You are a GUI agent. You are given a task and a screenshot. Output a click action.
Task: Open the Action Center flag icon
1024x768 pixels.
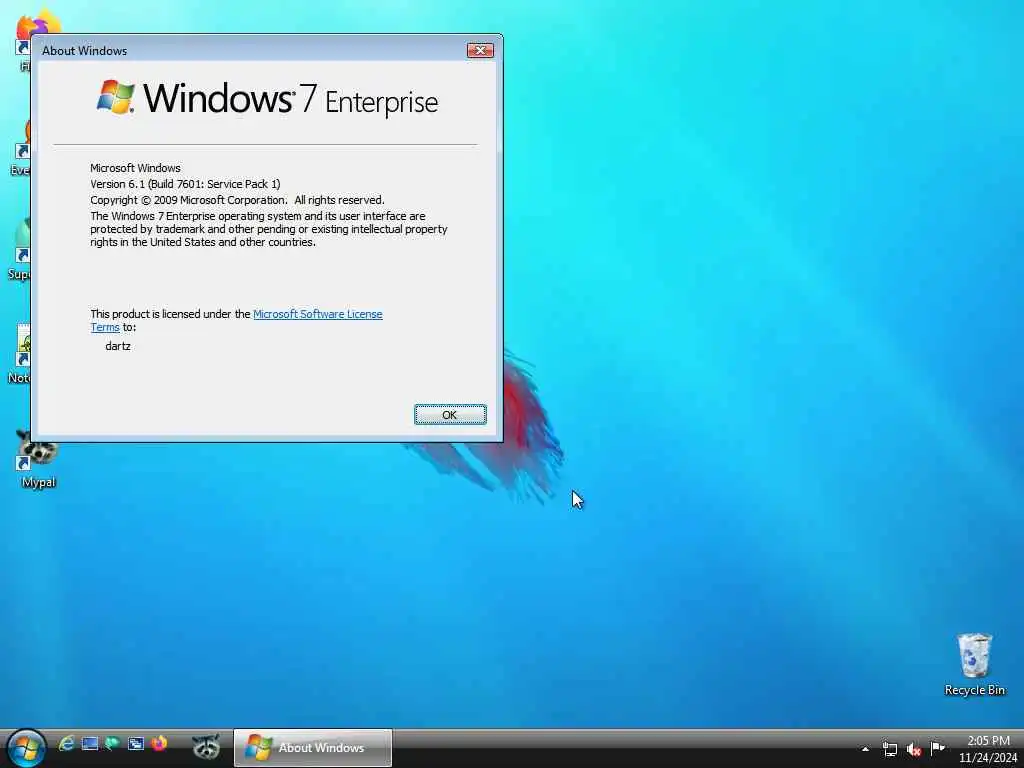(x=937, y=748)
